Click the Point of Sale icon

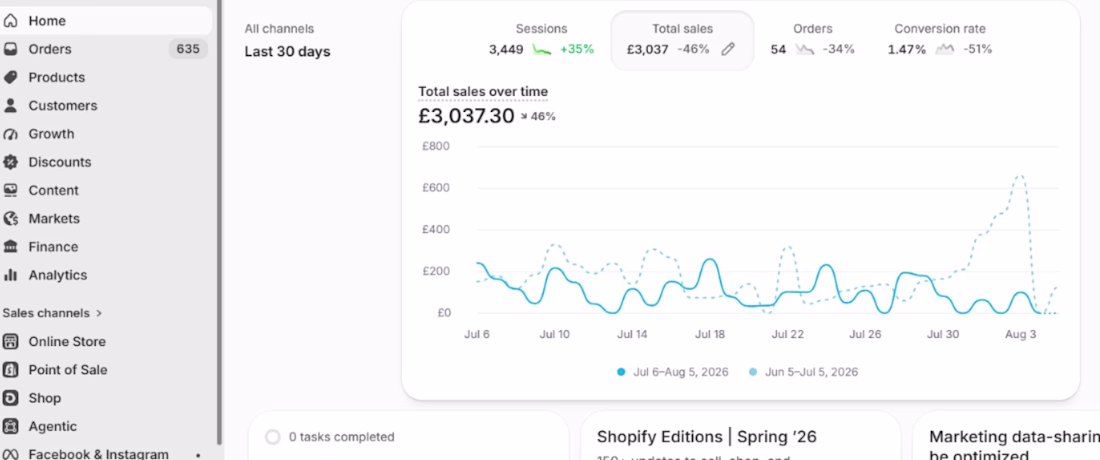[10, 370]
